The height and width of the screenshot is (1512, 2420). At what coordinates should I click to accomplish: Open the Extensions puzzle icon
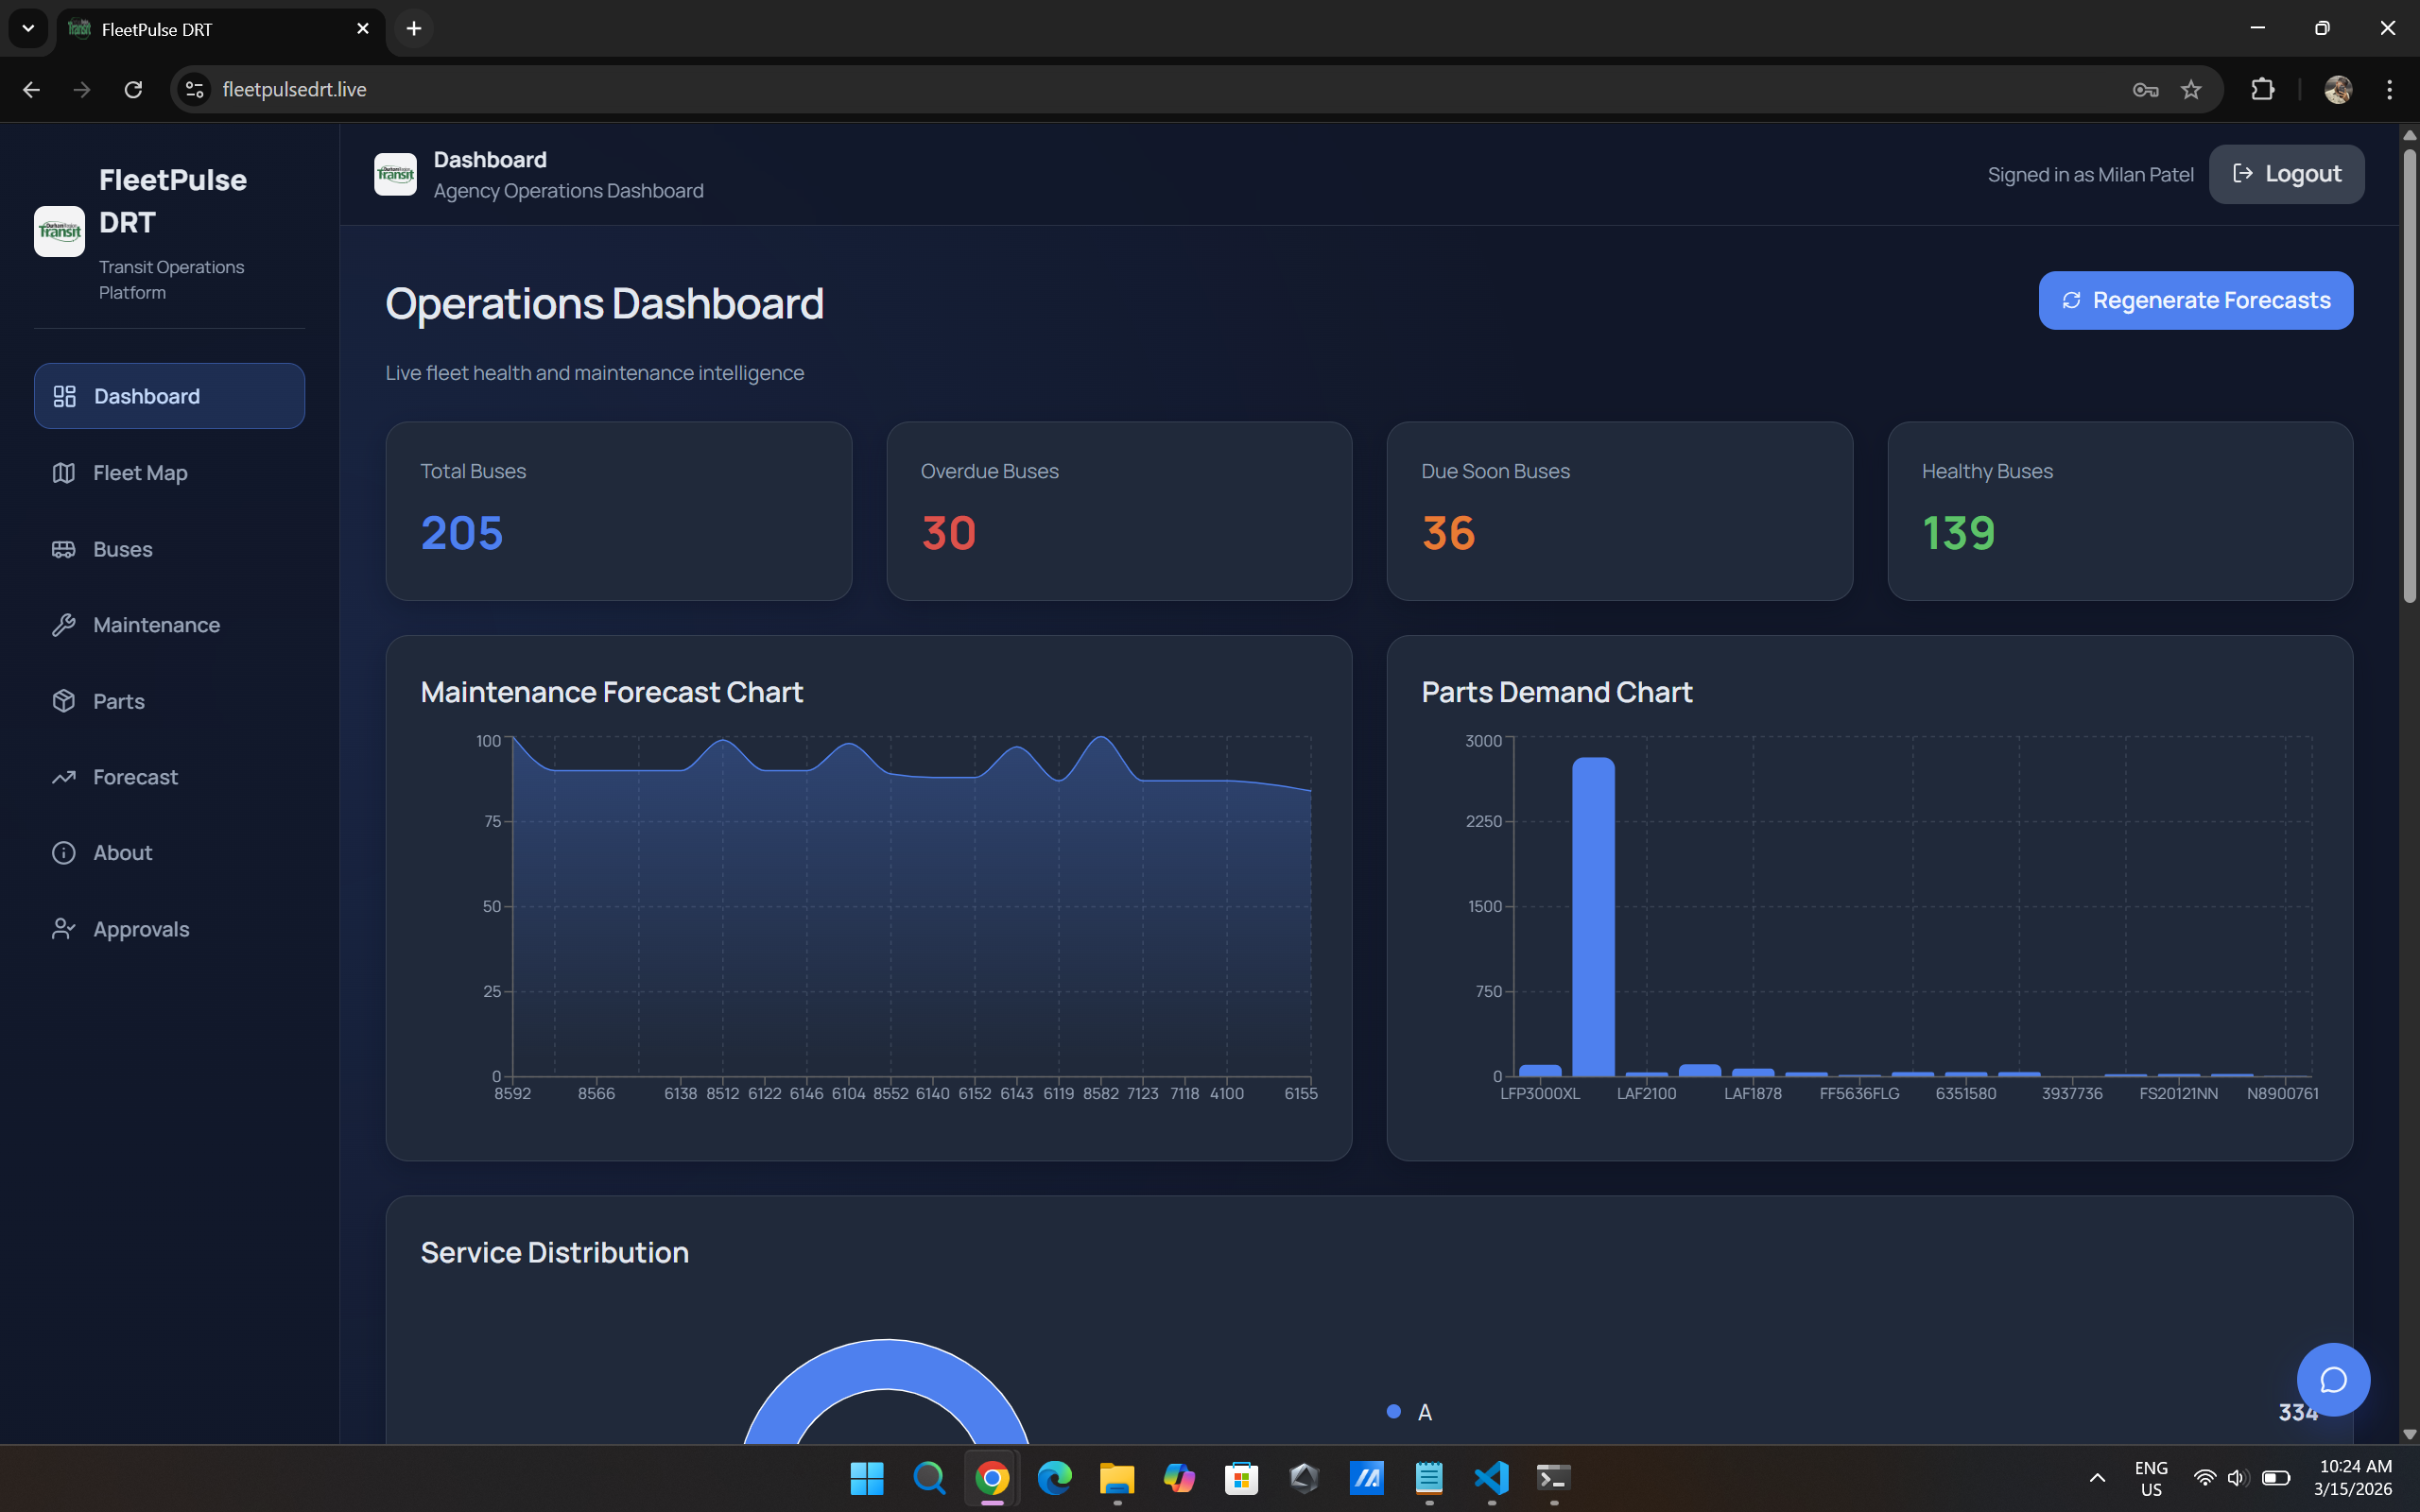point(2262,90)
